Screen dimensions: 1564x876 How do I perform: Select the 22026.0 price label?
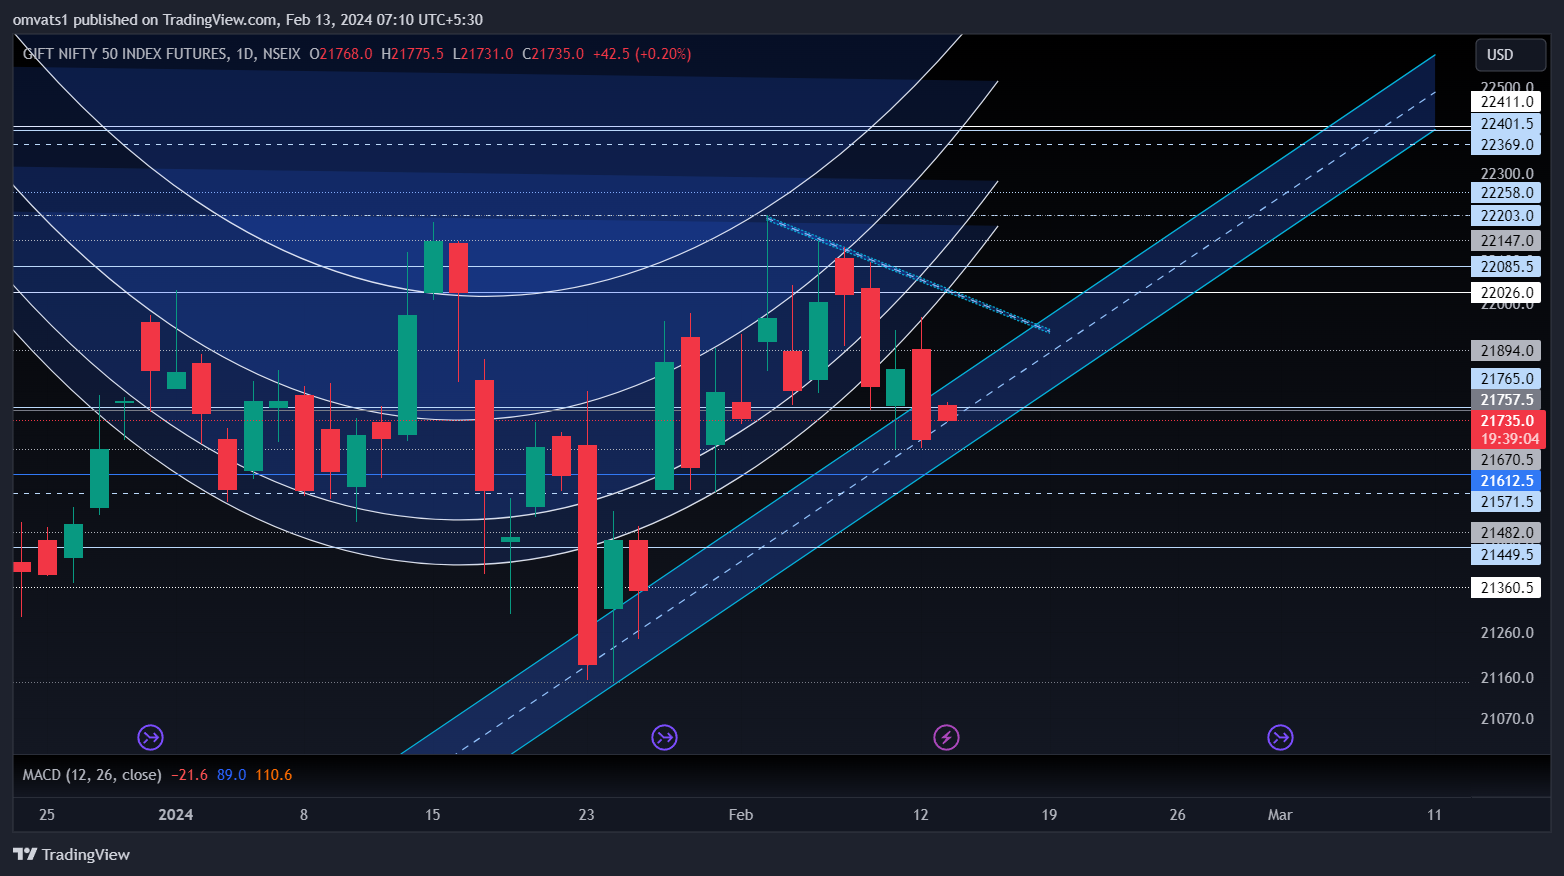1506,293
